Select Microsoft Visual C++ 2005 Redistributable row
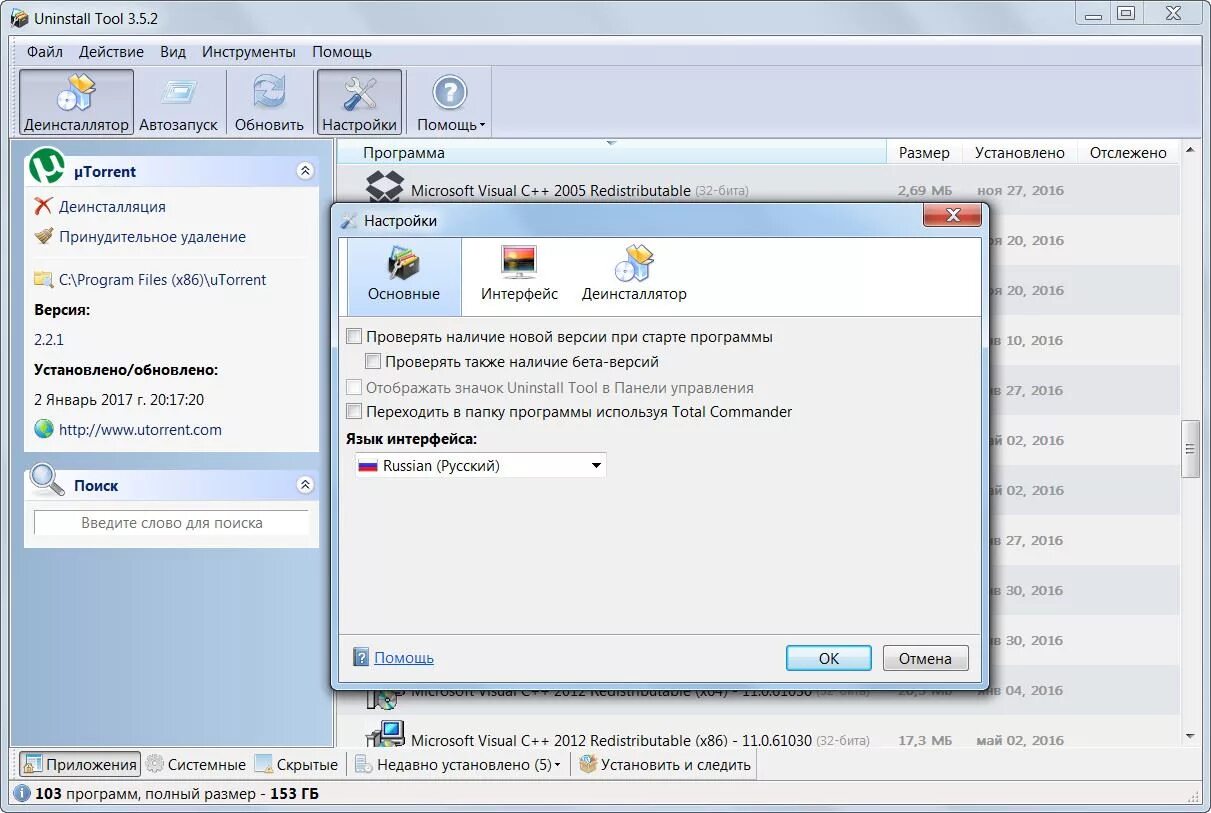1211x813 pixels. click(x=758, y=190)
